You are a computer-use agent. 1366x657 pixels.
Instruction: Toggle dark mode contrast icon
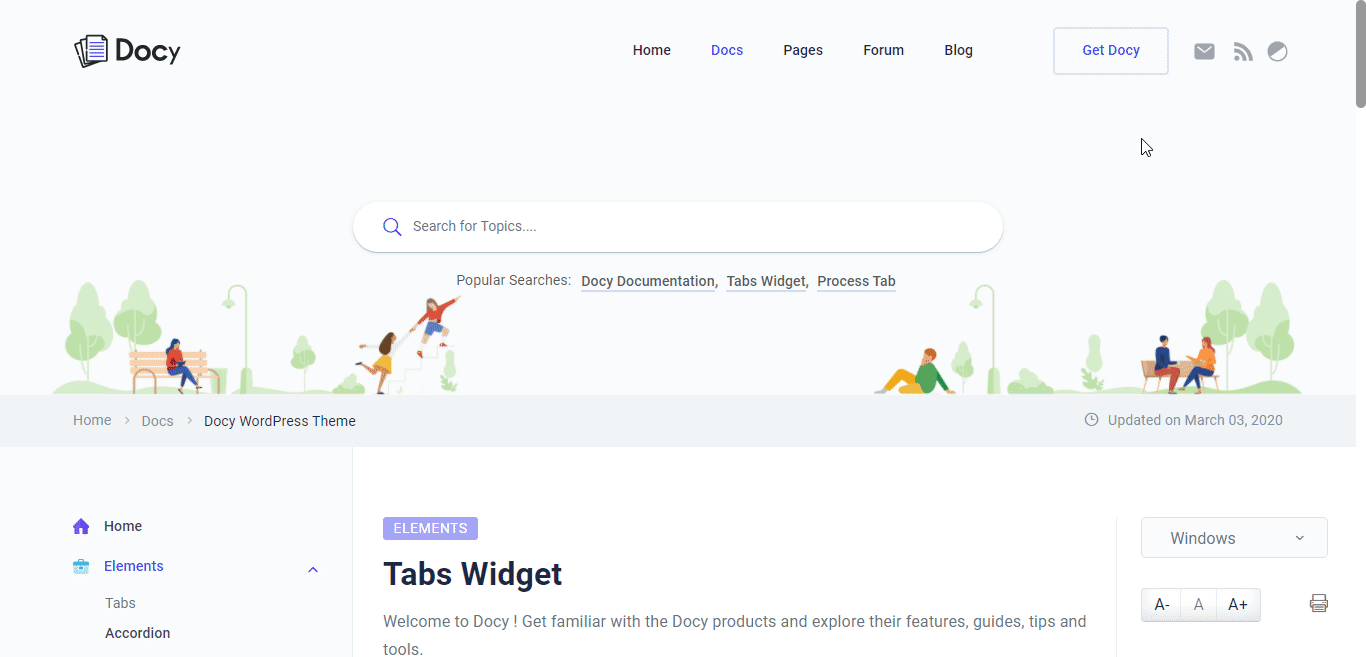pos(1277,51)
